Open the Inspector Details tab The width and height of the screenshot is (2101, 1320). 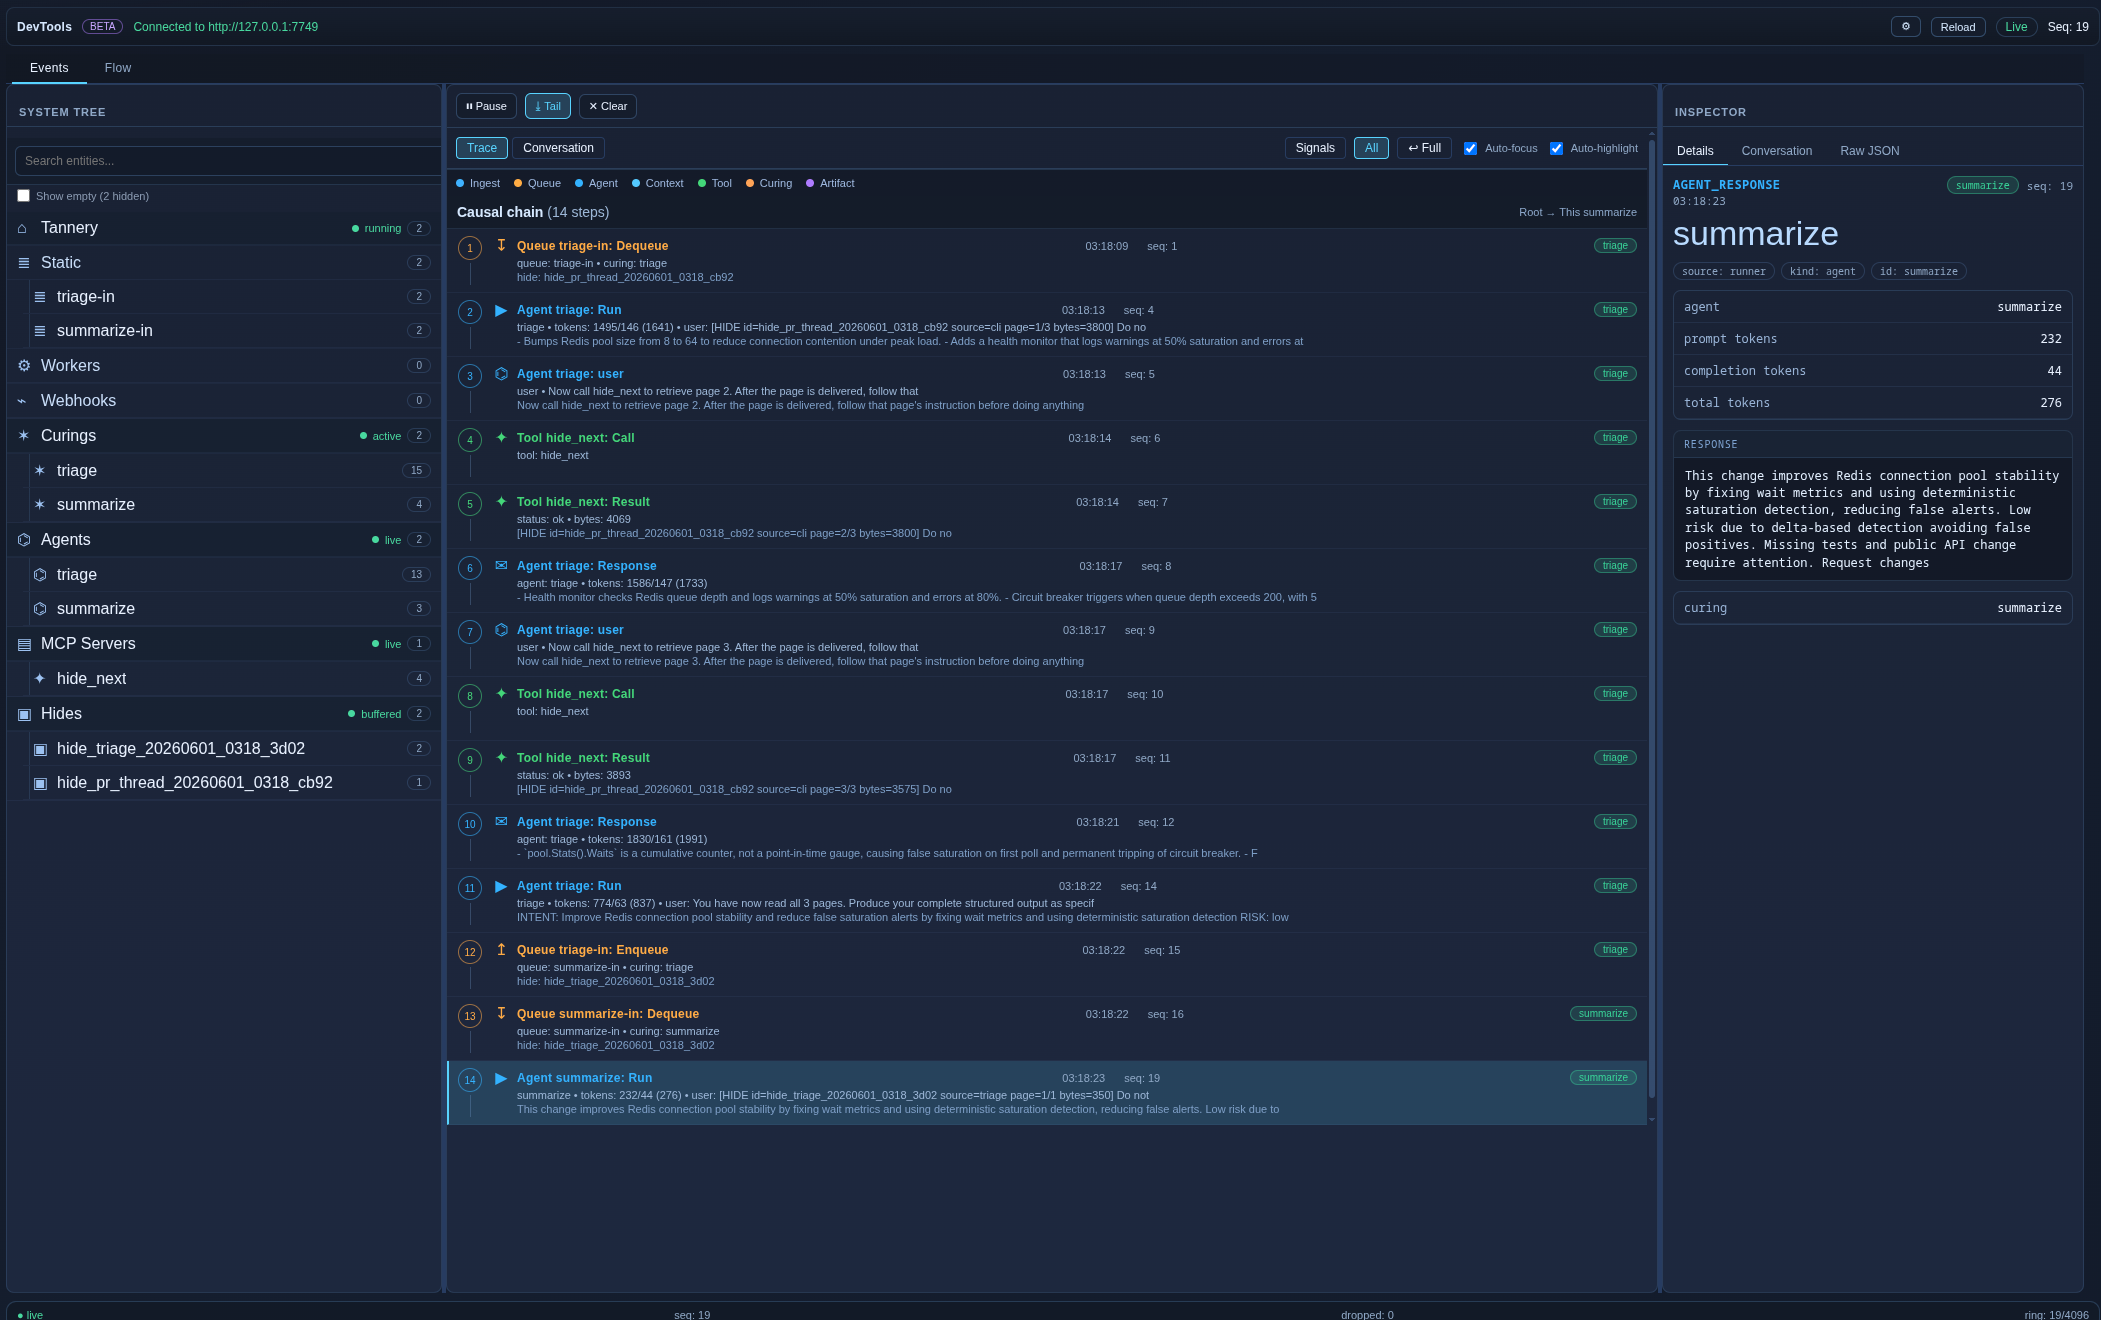click(x=1695, y=151)
